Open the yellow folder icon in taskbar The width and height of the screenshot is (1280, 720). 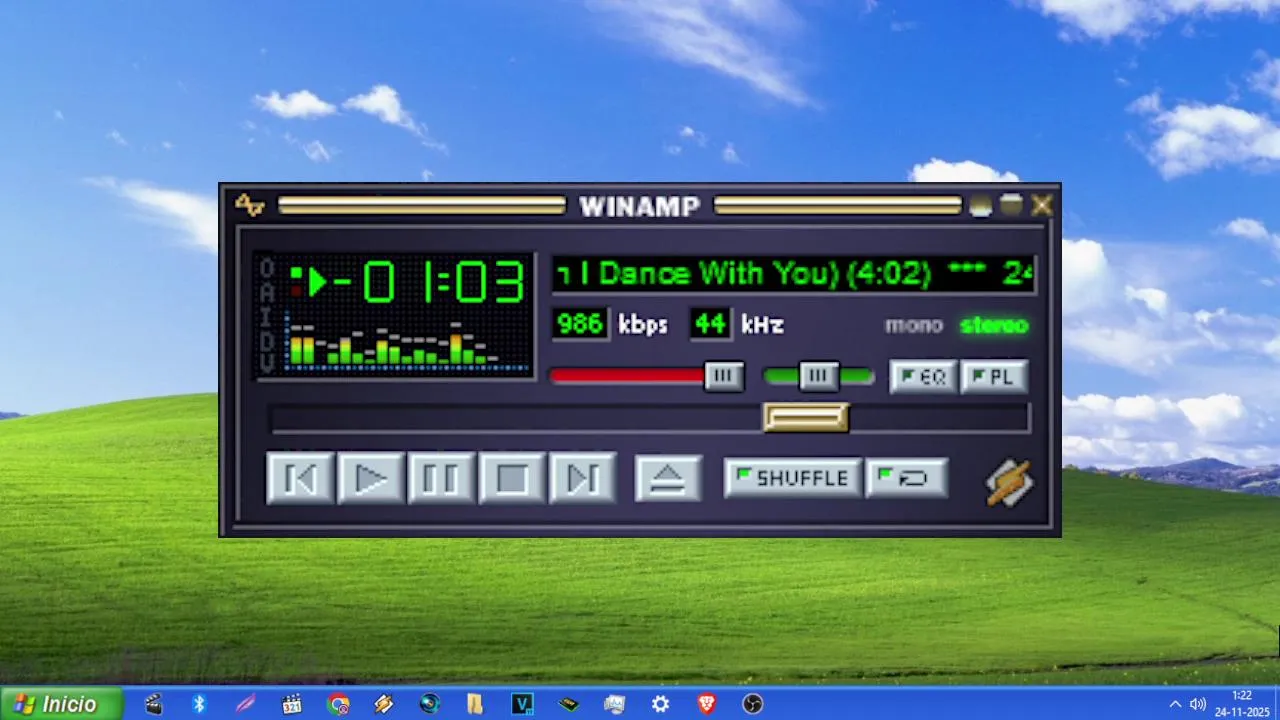[475, 704]
